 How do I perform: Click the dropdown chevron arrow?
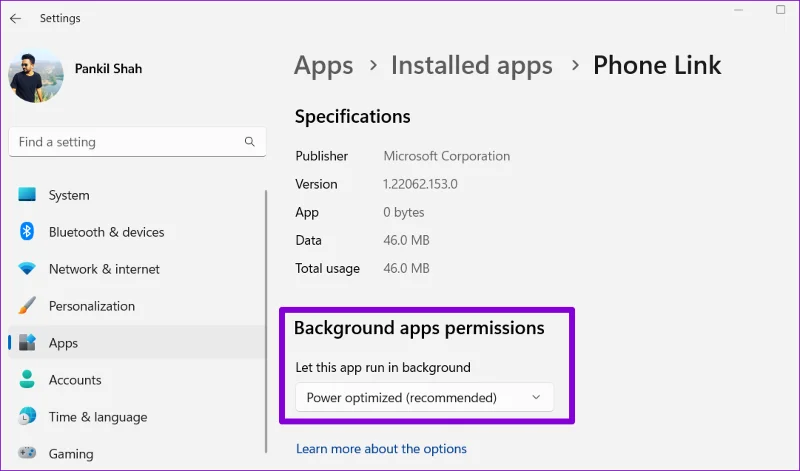click(536, 397)
